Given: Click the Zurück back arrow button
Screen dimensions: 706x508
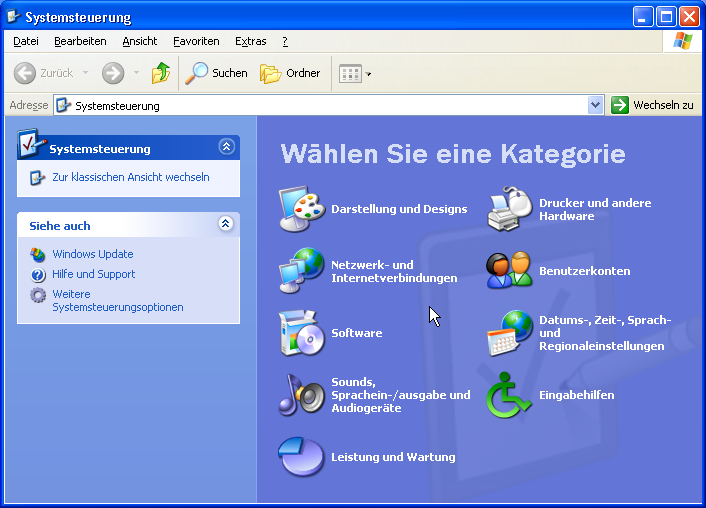Looking at the screenshot, I should 43,73.
